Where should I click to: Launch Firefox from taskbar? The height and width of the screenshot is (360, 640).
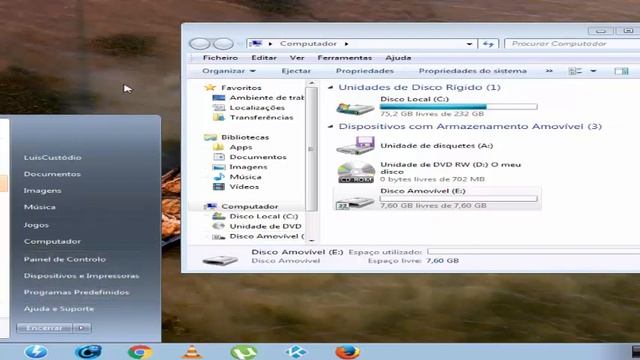pos(347,352)
